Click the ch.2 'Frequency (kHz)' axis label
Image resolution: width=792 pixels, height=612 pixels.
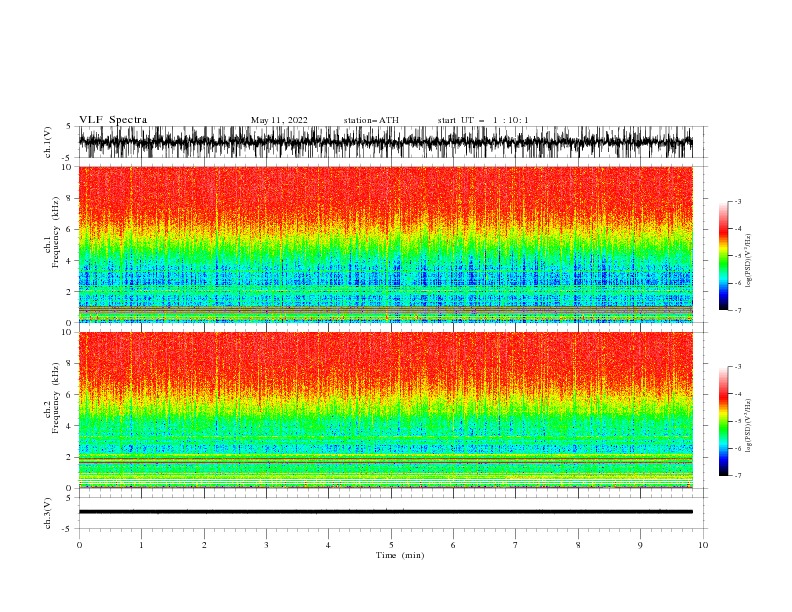(x=55, y=397)
